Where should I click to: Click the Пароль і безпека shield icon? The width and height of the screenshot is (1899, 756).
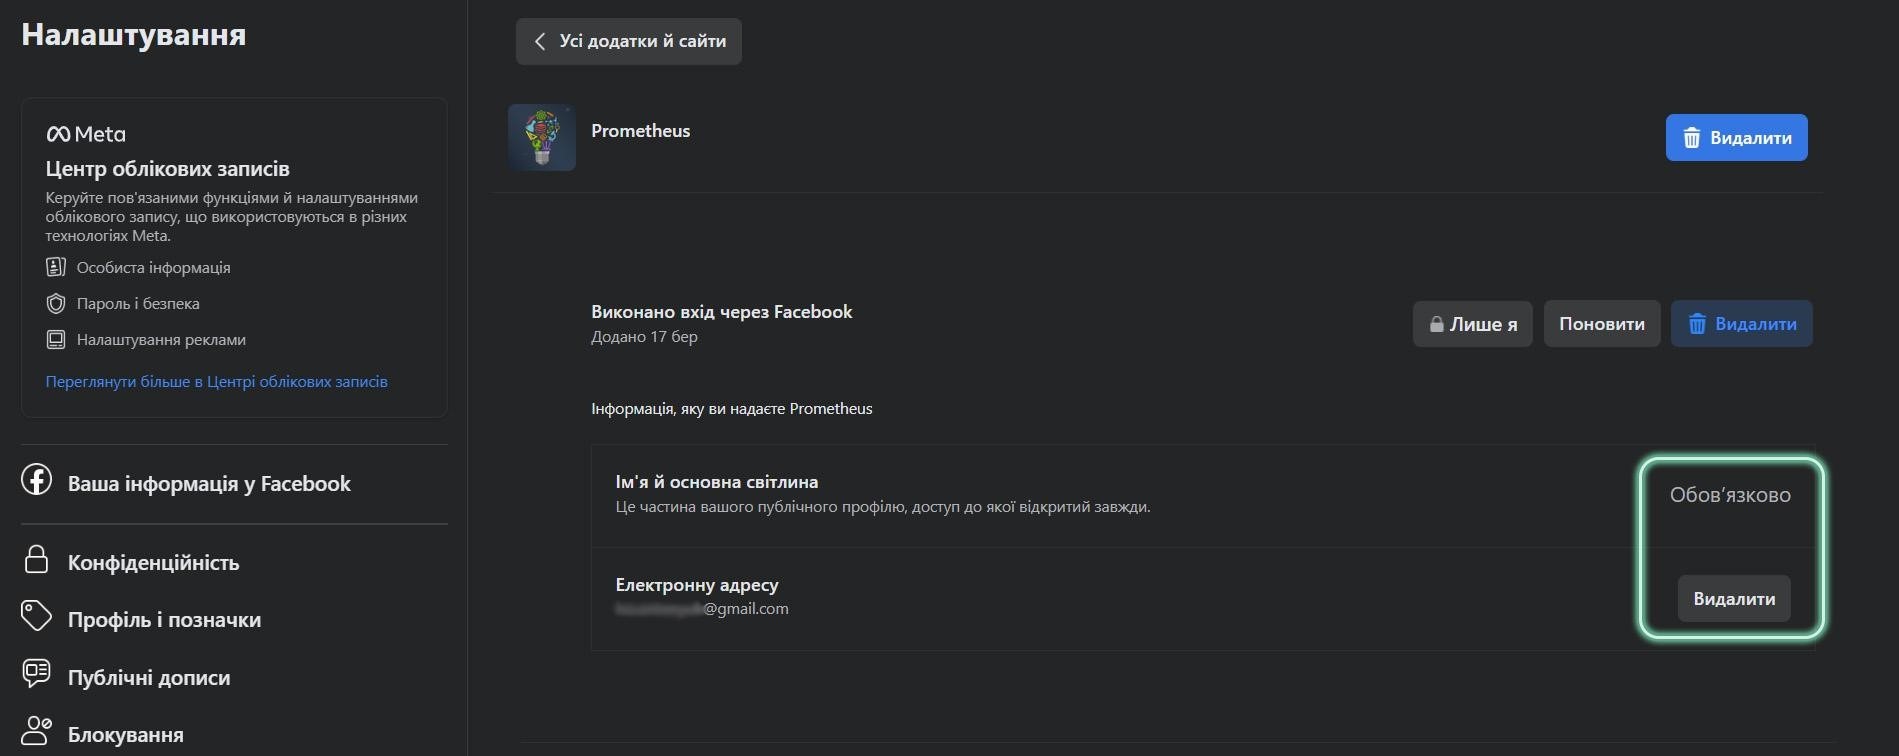[56, 303]
